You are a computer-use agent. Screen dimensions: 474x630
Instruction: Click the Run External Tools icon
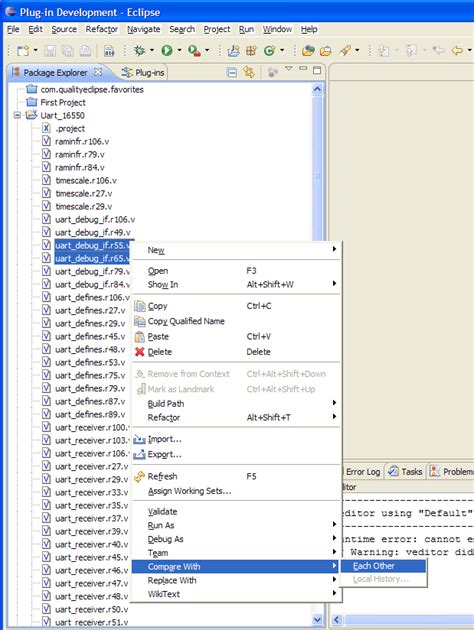coord(194,50)
